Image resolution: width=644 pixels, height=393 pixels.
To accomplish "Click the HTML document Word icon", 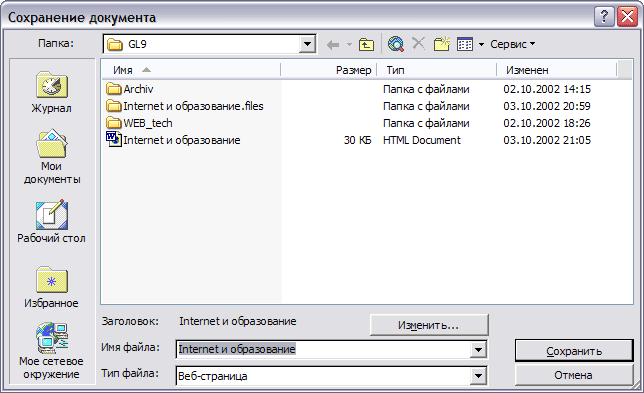I will (x=114, y=140).
